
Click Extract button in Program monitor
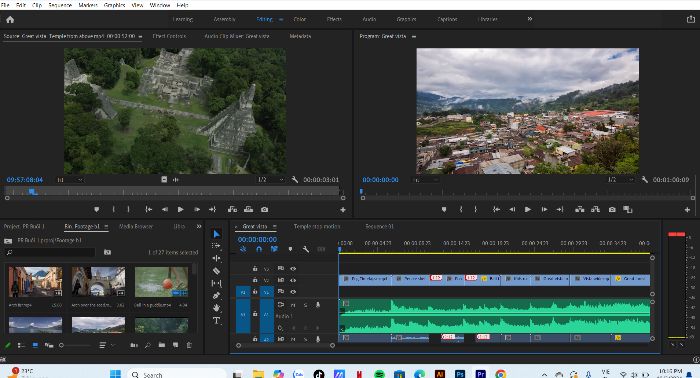596,209
